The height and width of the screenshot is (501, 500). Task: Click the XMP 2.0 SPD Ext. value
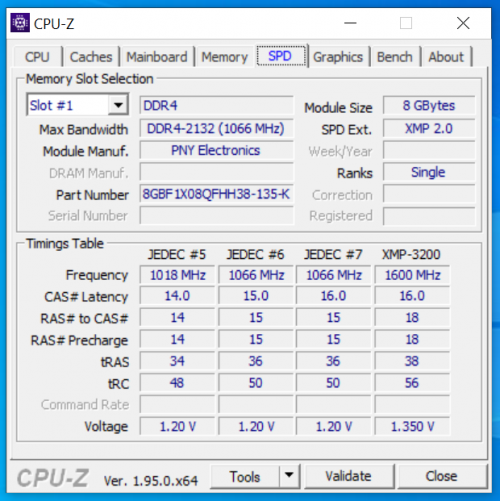tap(429, 128)
